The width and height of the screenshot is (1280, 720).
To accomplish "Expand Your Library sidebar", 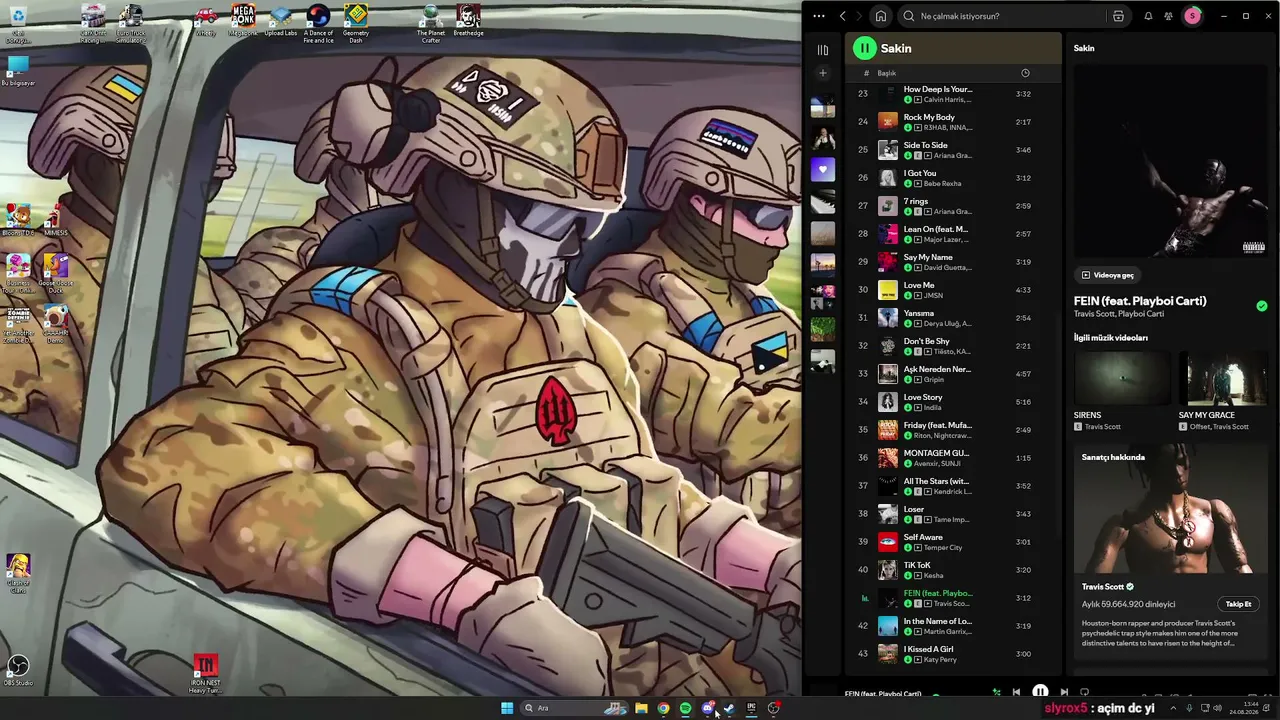I will point(822,49).
